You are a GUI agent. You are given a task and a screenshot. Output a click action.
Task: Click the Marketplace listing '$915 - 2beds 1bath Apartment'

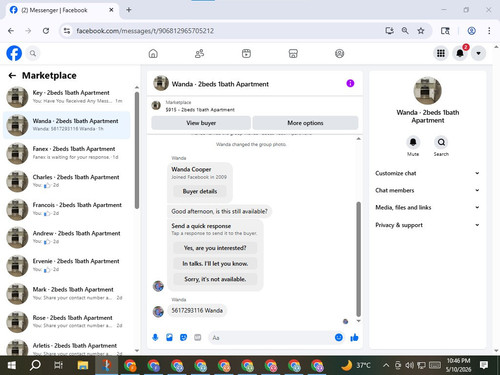coord(200,110)
